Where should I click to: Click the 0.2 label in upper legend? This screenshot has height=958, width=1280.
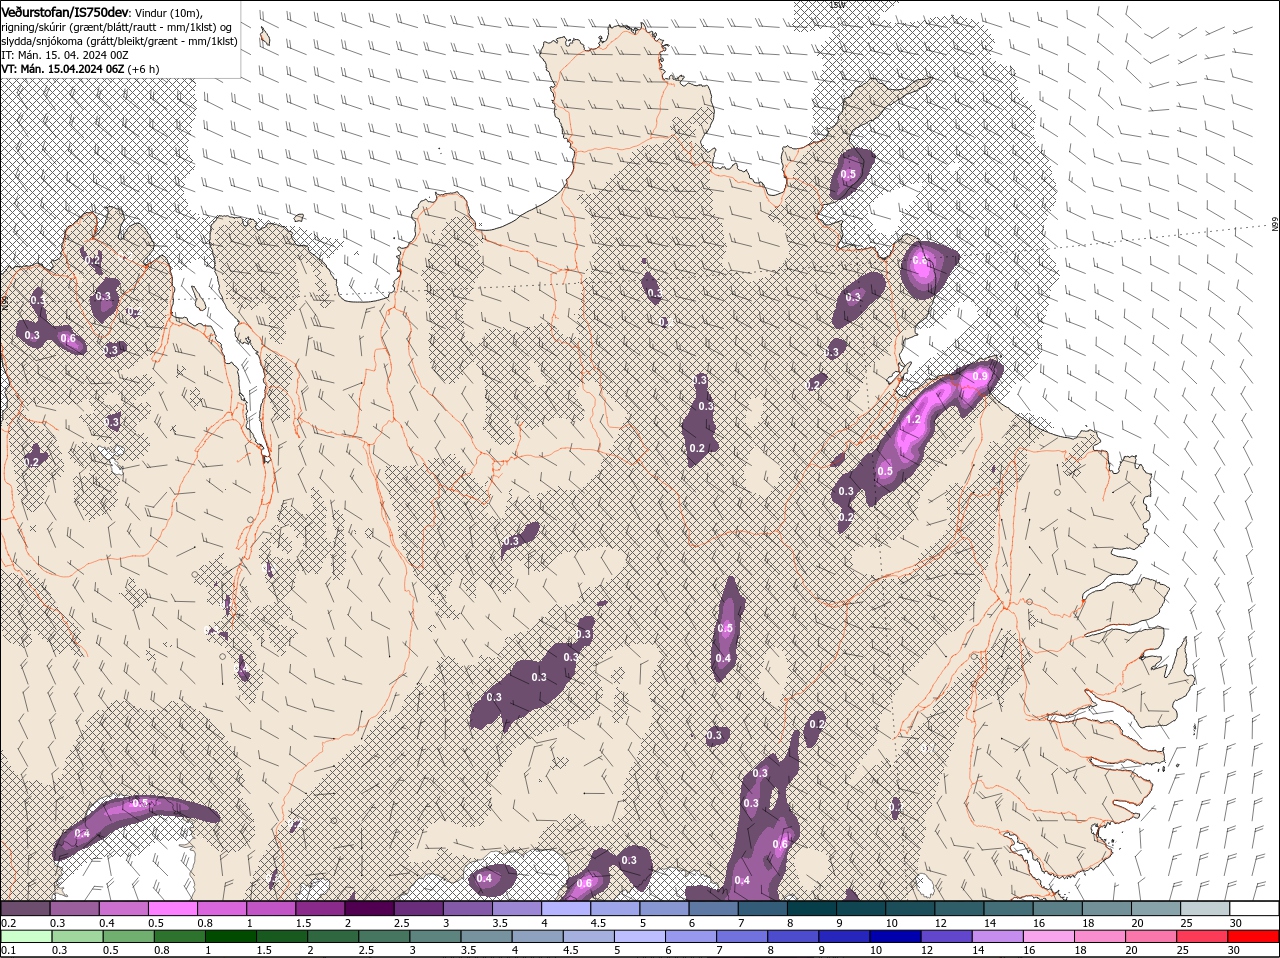pyautogui.click(x=8, y=923)
